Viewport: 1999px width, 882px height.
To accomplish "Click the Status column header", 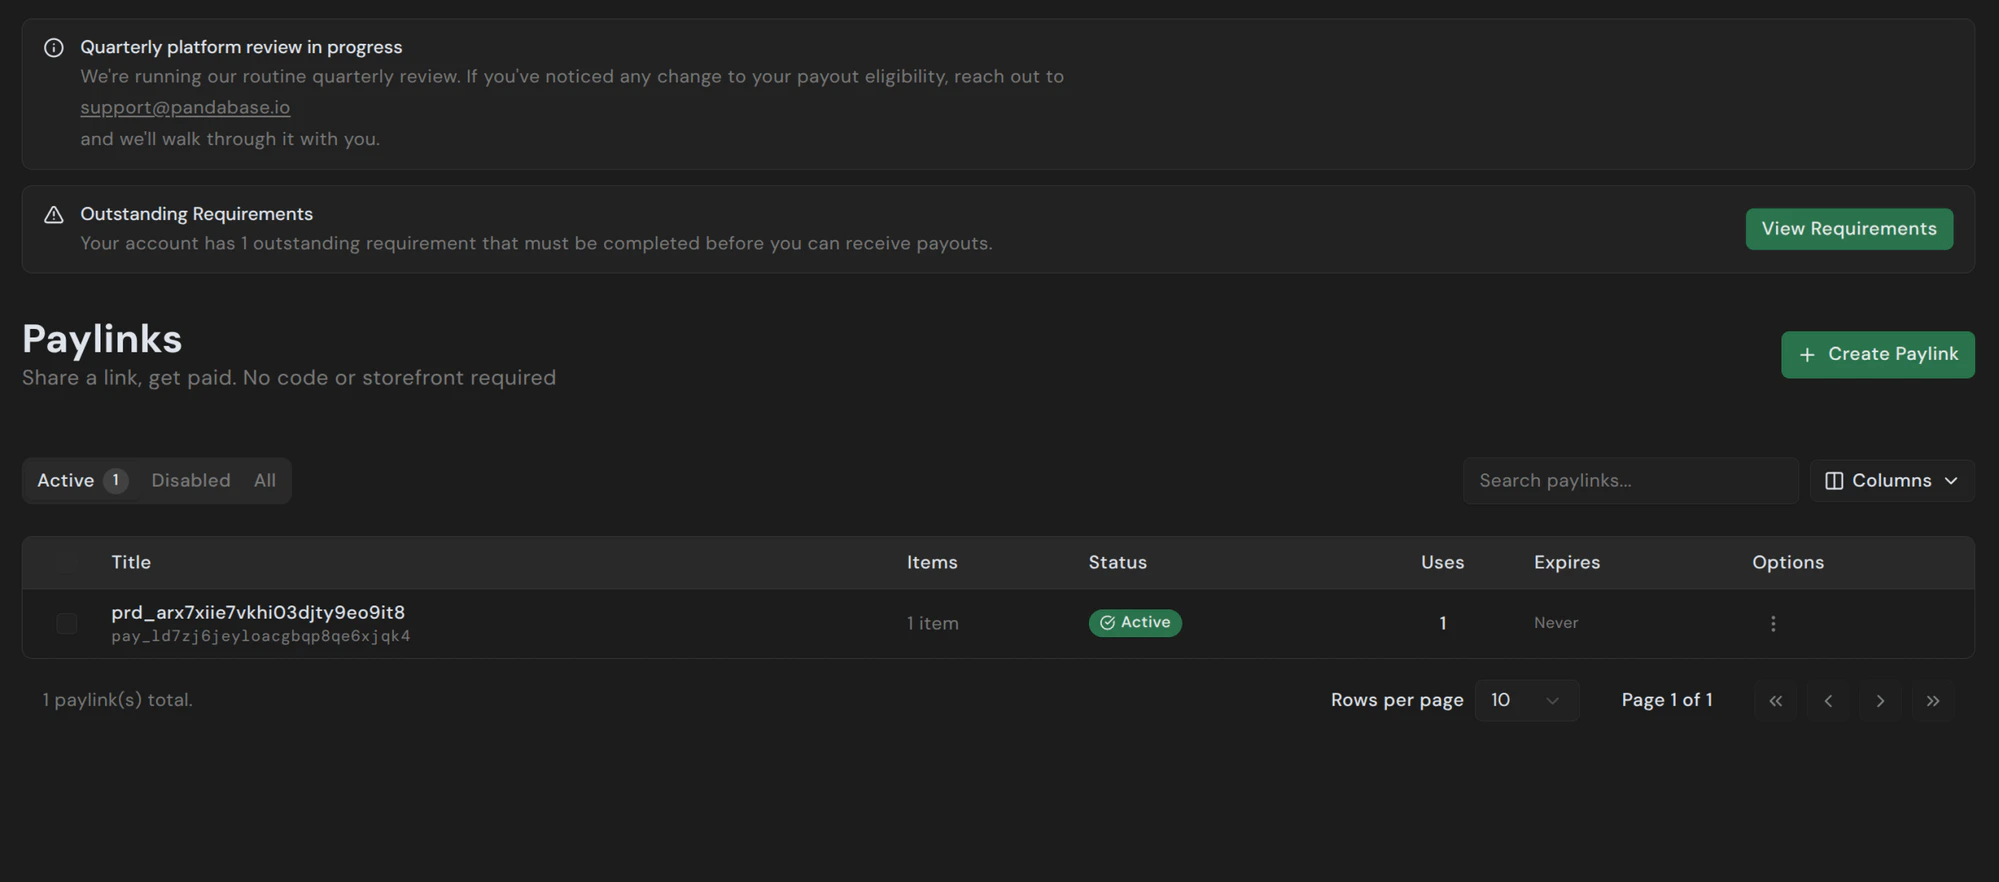I will 1118,563.
